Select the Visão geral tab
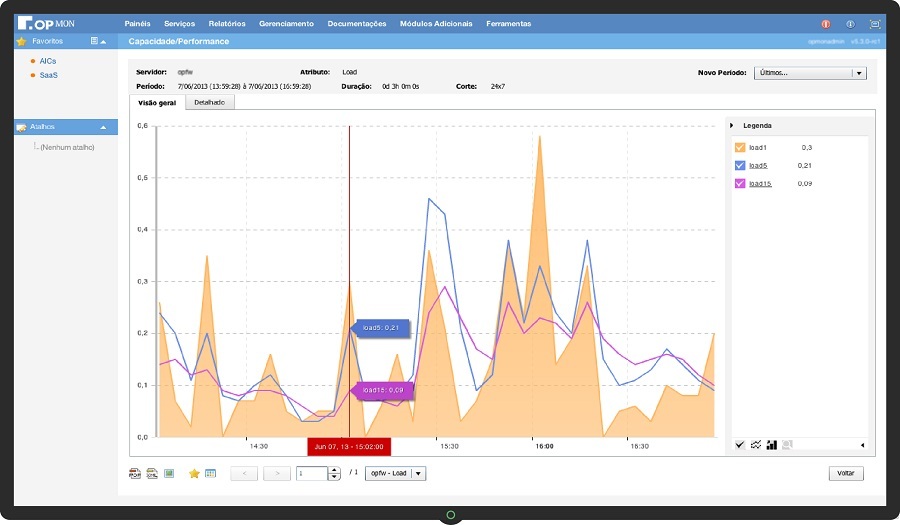This screenshot has height=525, width=900. (x=157, y=103)
